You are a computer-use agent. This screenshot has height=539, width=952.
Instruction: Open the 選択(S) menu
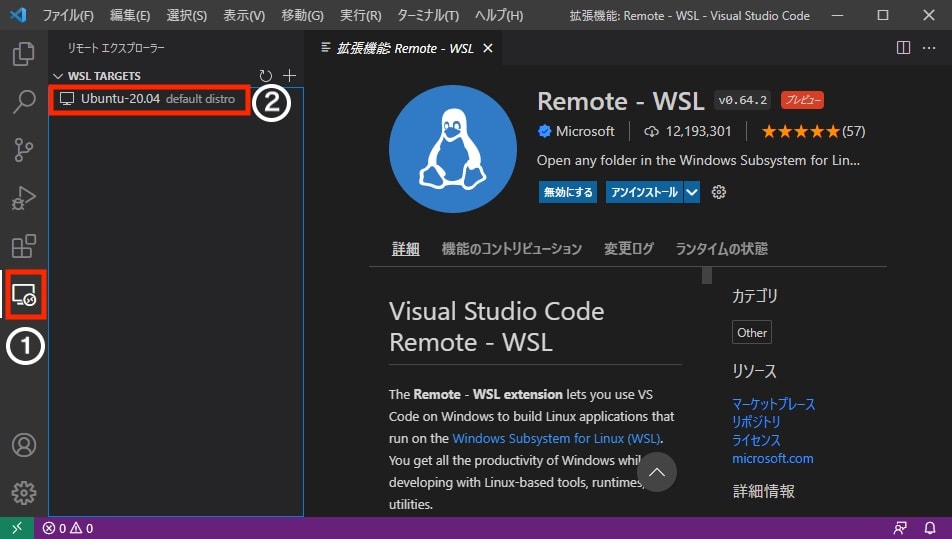pos(187,15)
